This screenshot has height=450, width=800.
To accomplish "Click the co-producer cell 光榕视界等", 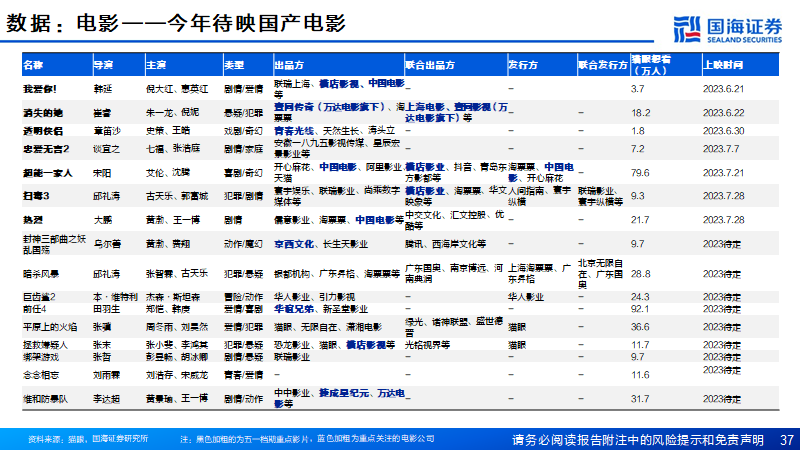I will pyautogui.click(x=428, y=345).
